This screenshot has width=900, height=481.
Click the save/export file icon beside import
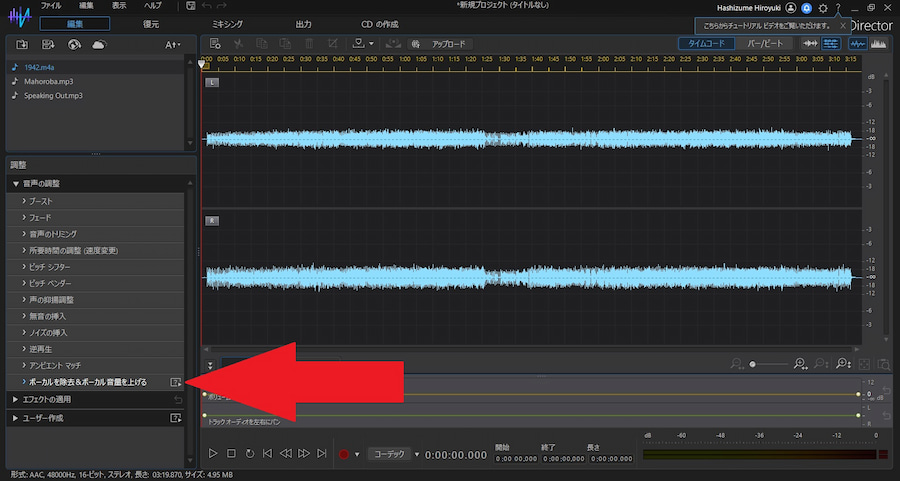point(48,44)
